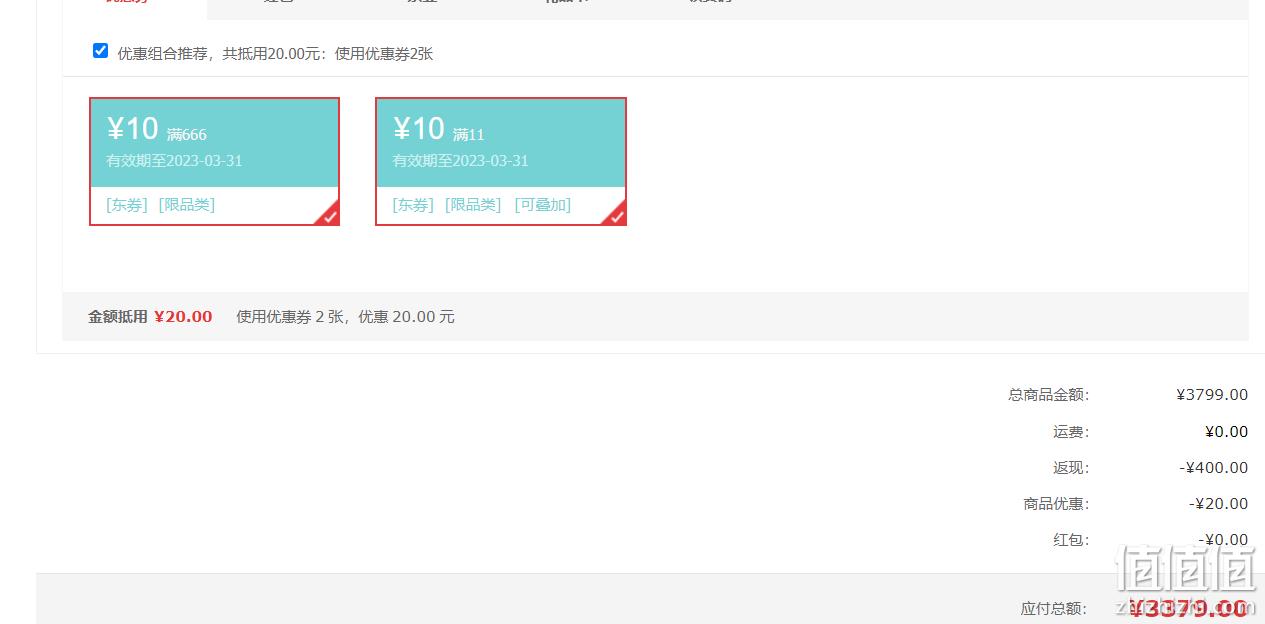
Task: Select the ¥10 满666 coupon card
Action: 215,161
